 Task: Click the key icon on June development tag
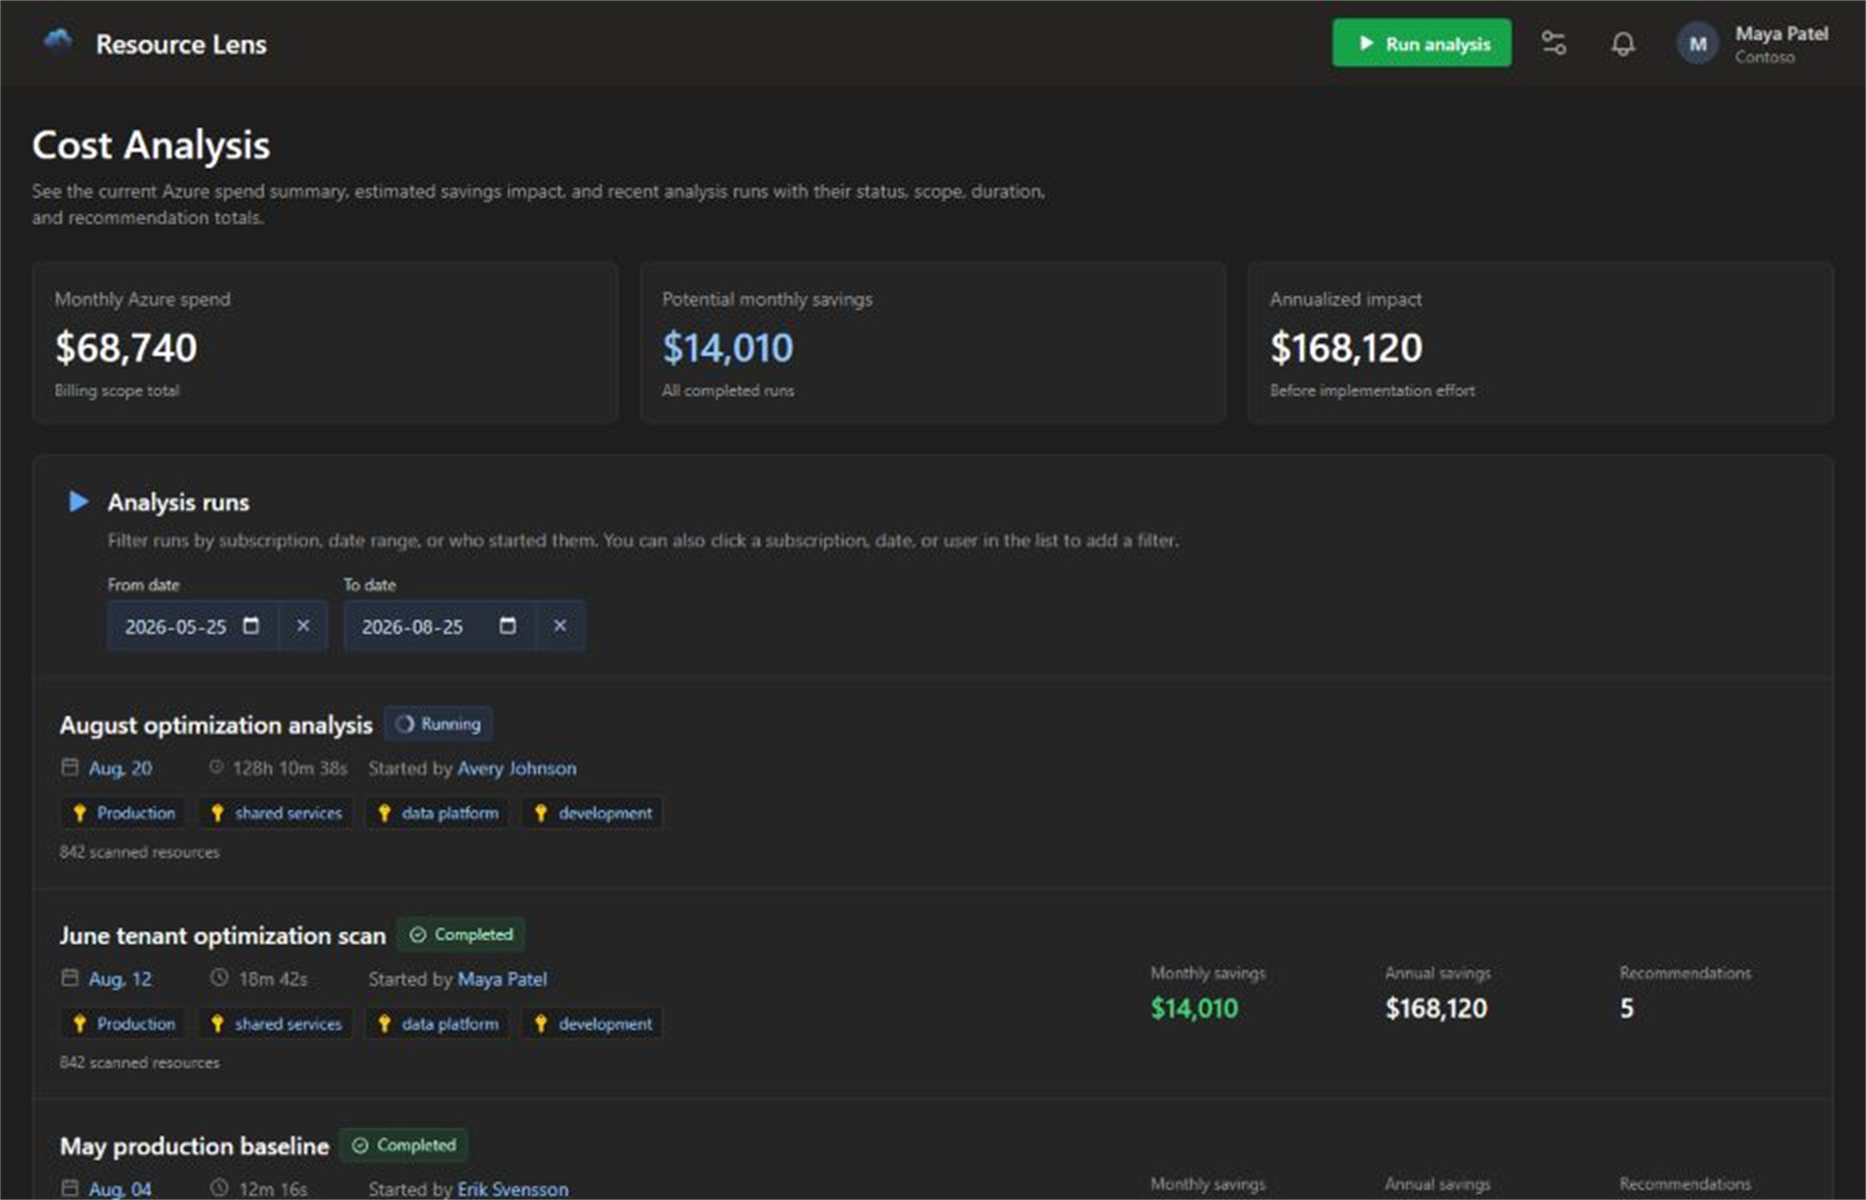tap(541, 1023)
